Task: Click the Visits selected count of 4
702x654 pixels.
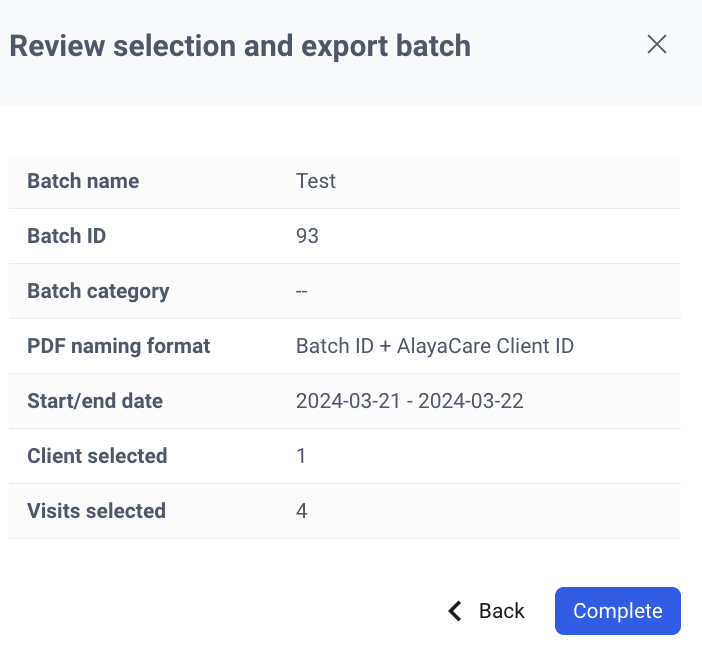Action: point(302,511)
